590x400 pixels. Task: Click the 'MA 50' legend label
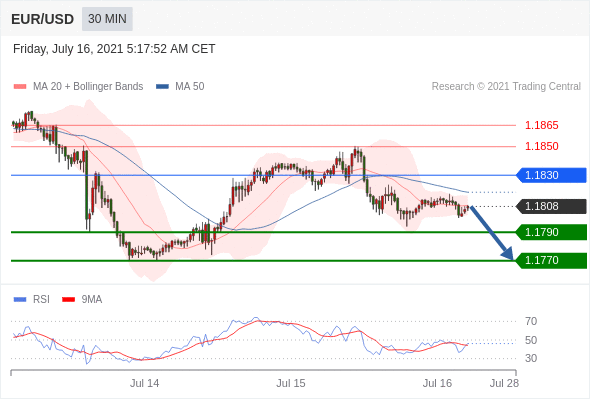coord(190,87)
